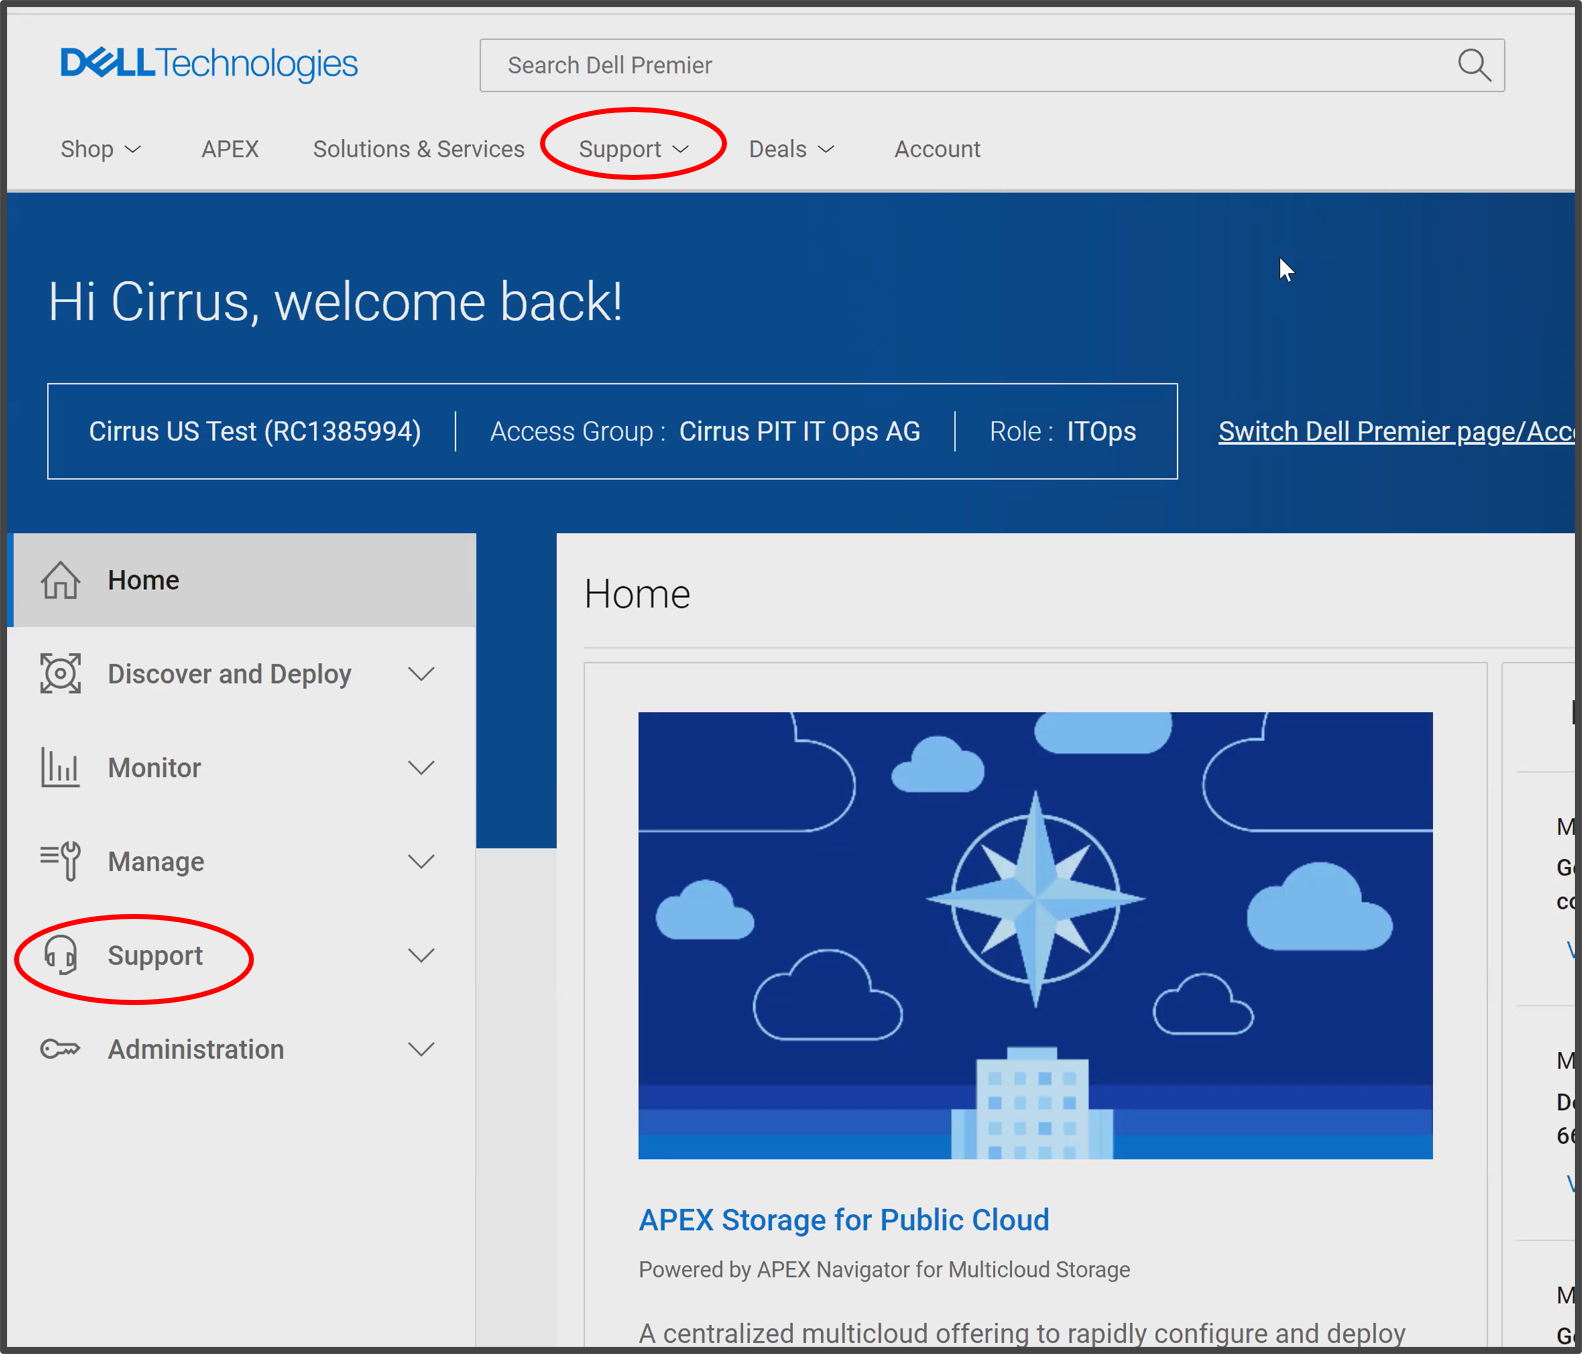Click 'Powered by APEX Navigator for Multicloud Storage'
Viewport: 1582px width, 1354px height.
tap(884, 1269)
